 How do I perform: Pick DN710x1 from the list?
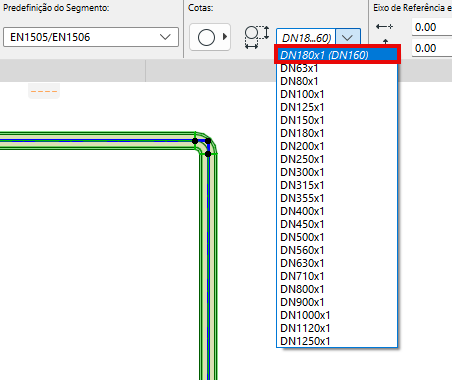click(x=337, y=276)
